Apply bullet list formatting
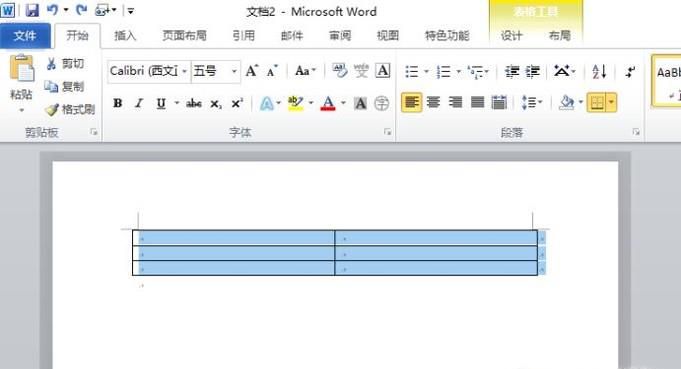681x369 pixels. 411,71
